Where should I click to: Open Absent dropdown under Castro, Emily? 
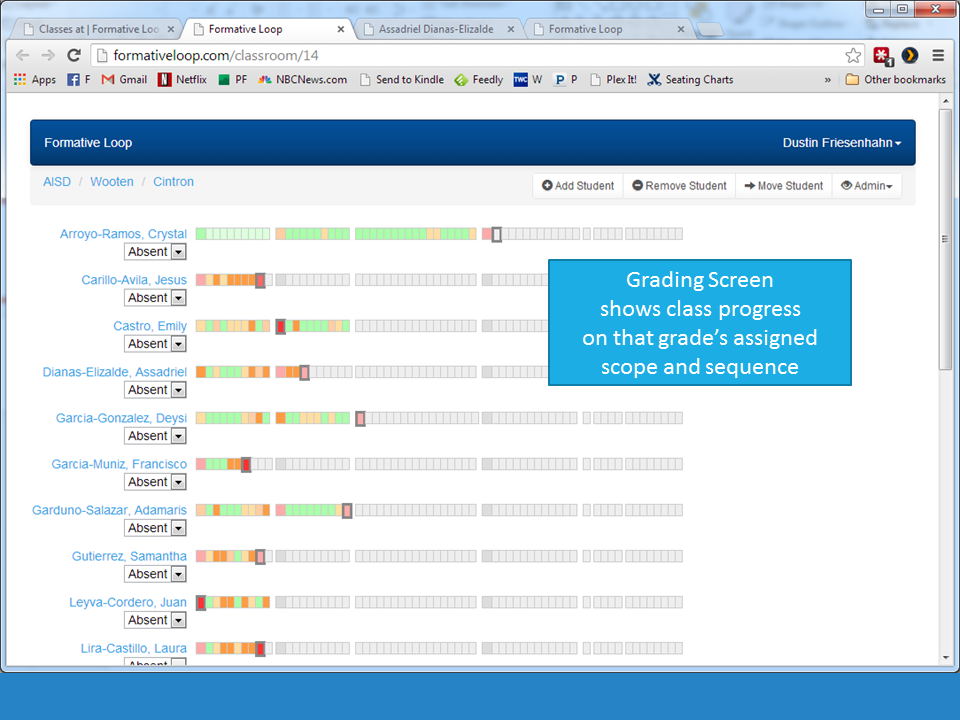178,344
